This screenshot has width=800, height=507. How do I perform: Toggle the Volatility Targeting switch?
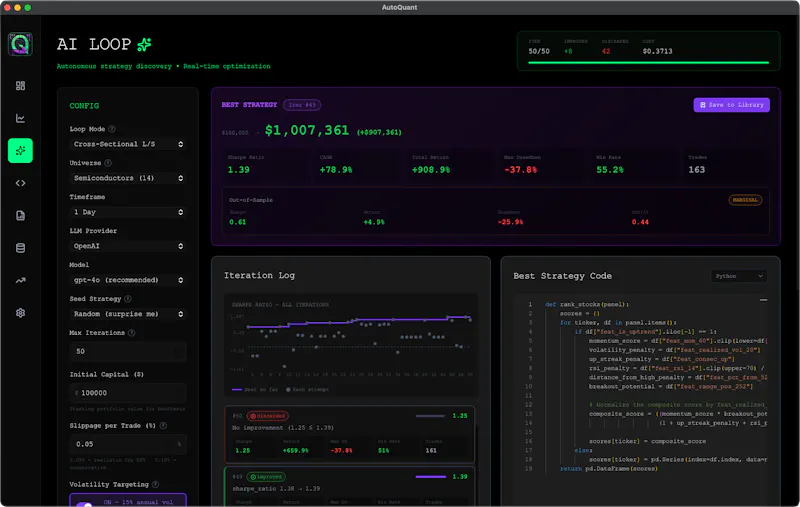click(x=84, y=504)
